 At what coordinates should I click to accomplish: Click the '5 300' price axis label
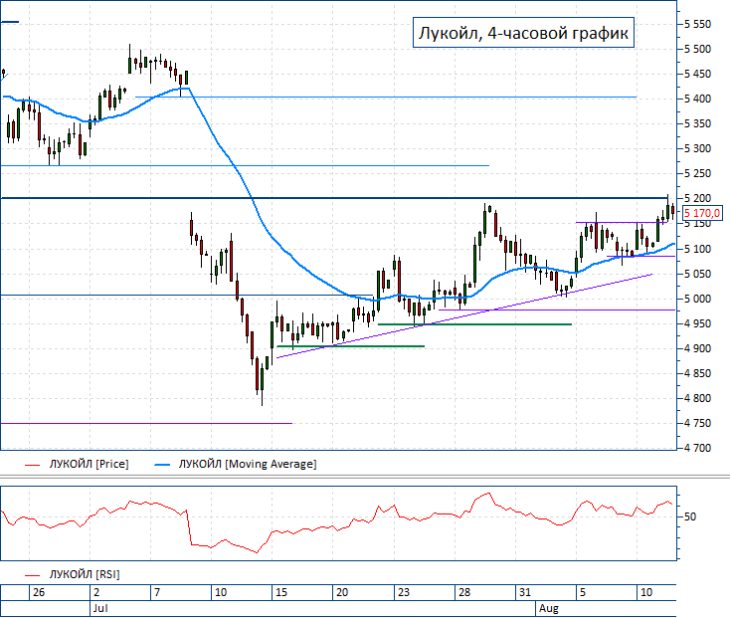697,149
